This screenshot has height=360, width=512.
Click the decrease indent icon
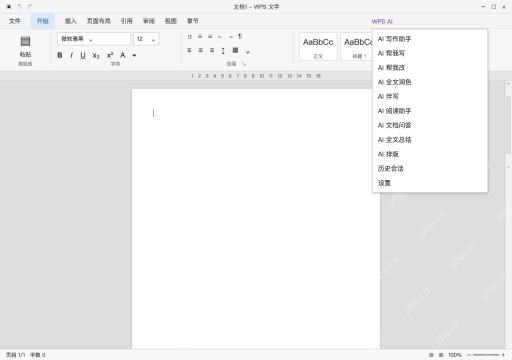[x=220, y=37]
